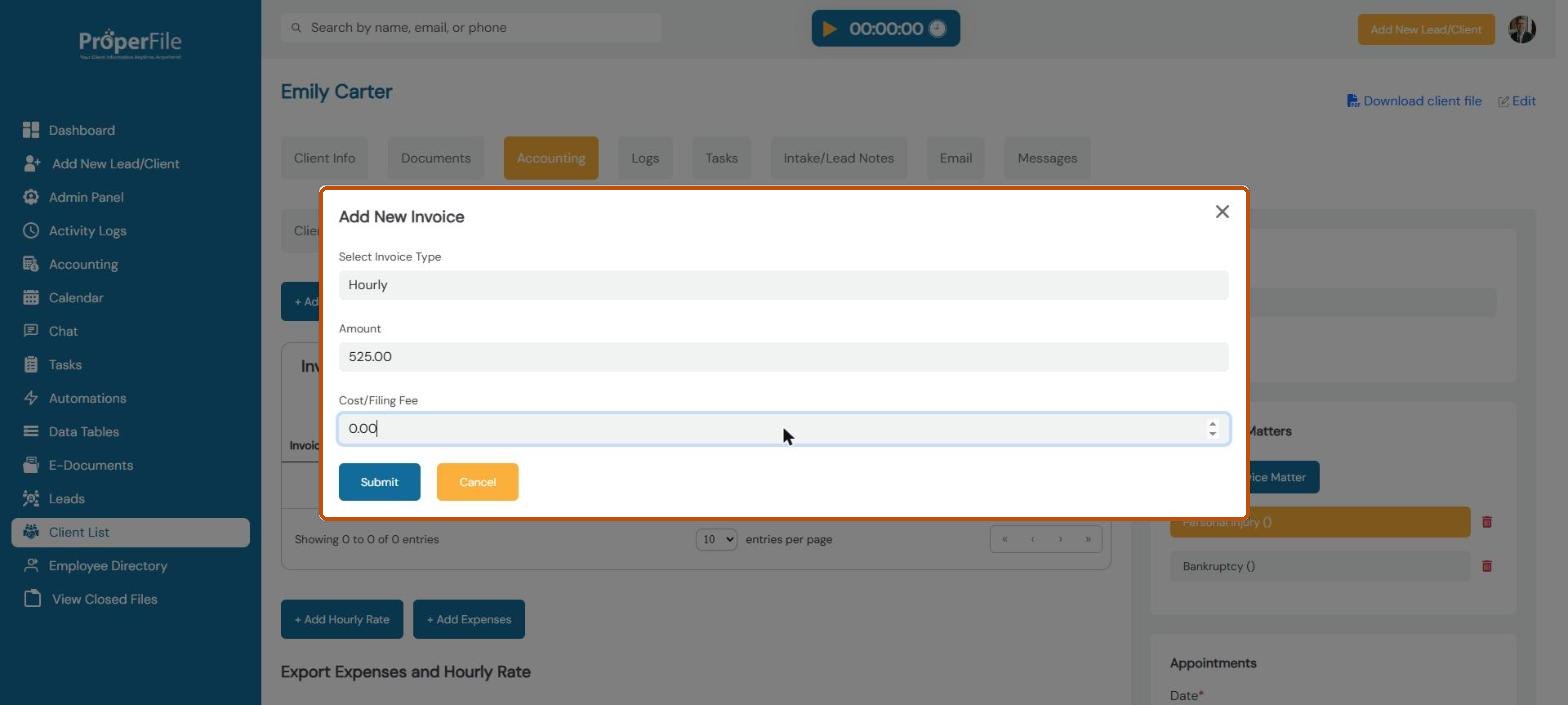Click the Accounting sidebar icon

[x=31, y=264]
